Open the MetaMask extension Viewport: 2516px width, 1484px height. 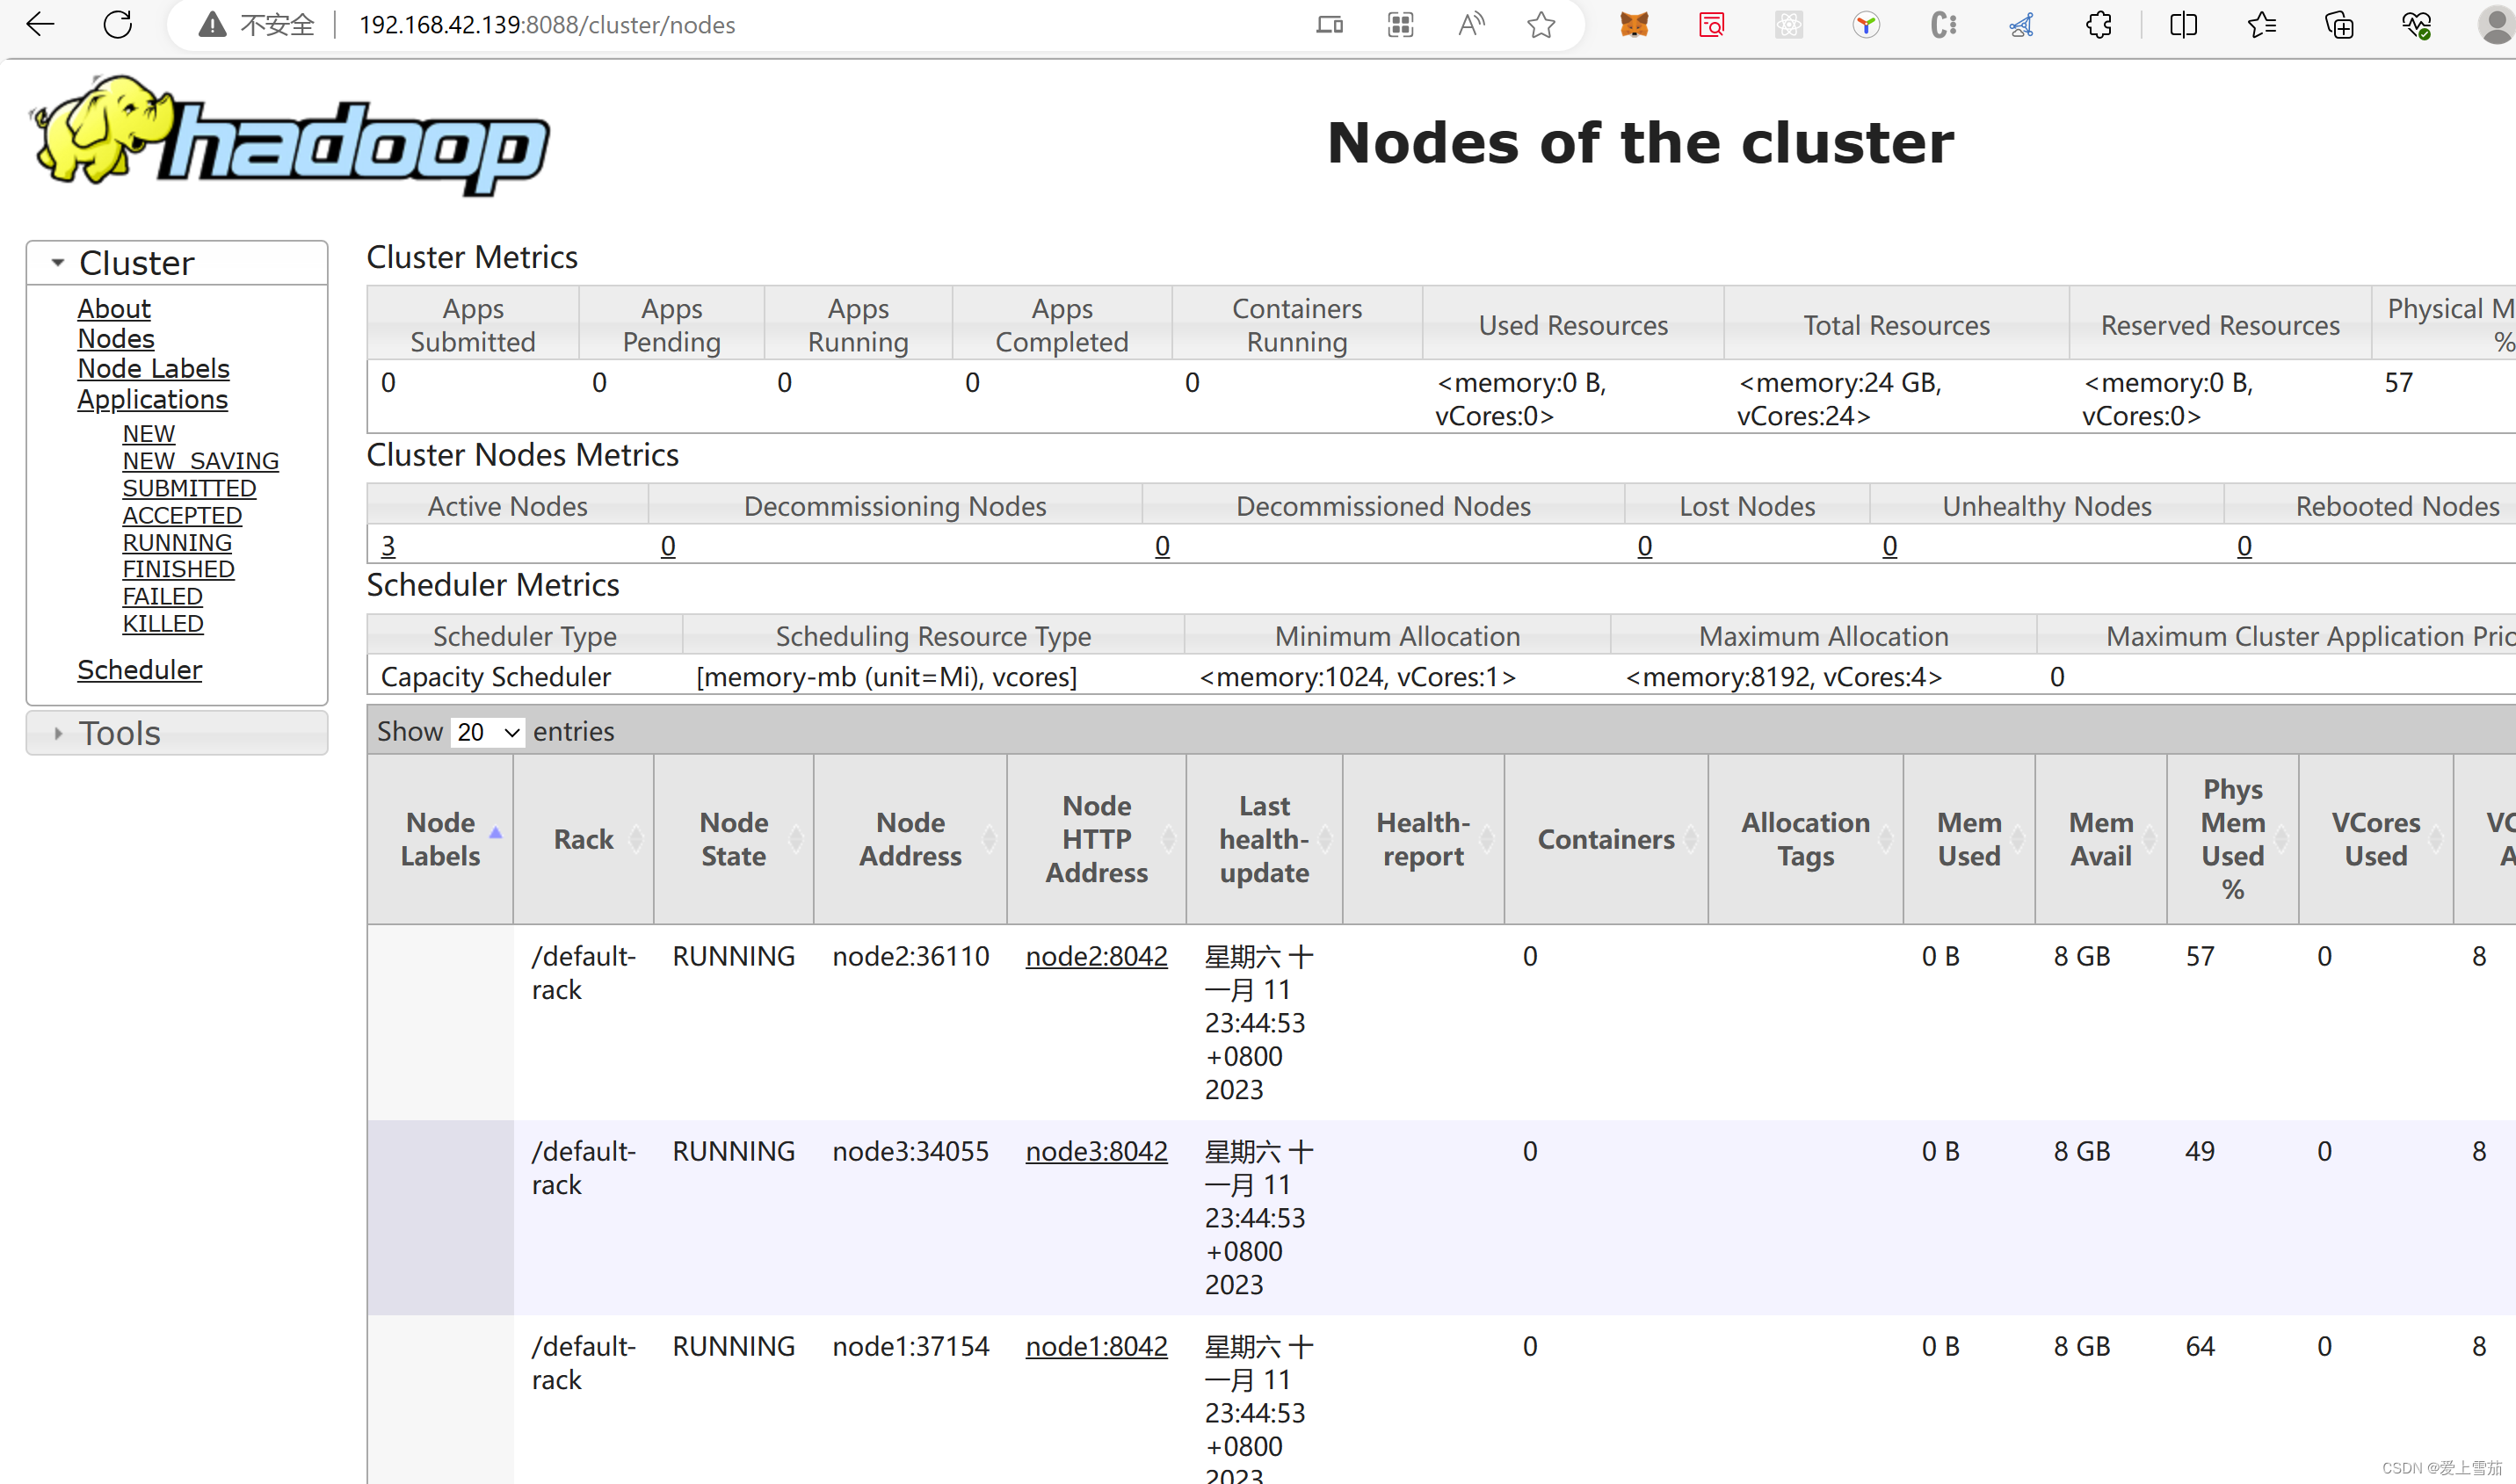(1633, 24)
